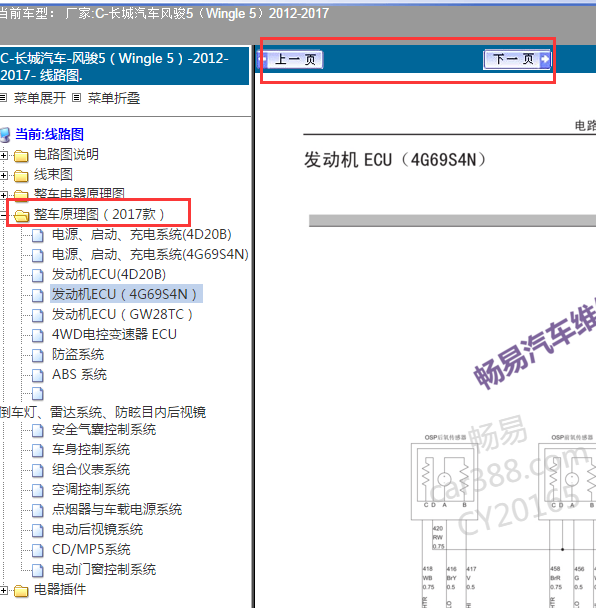Click document icon beside 电动门窗控制系统

coord(38,570)
